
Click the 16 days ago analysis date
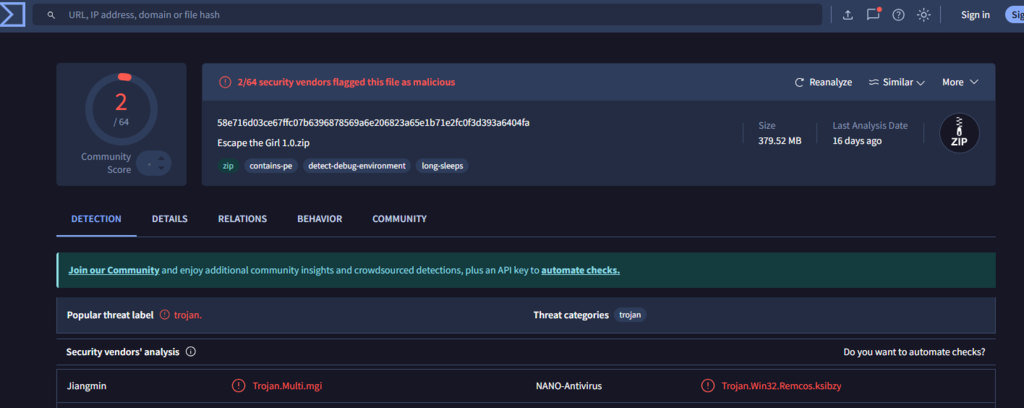tap(857, 140)
